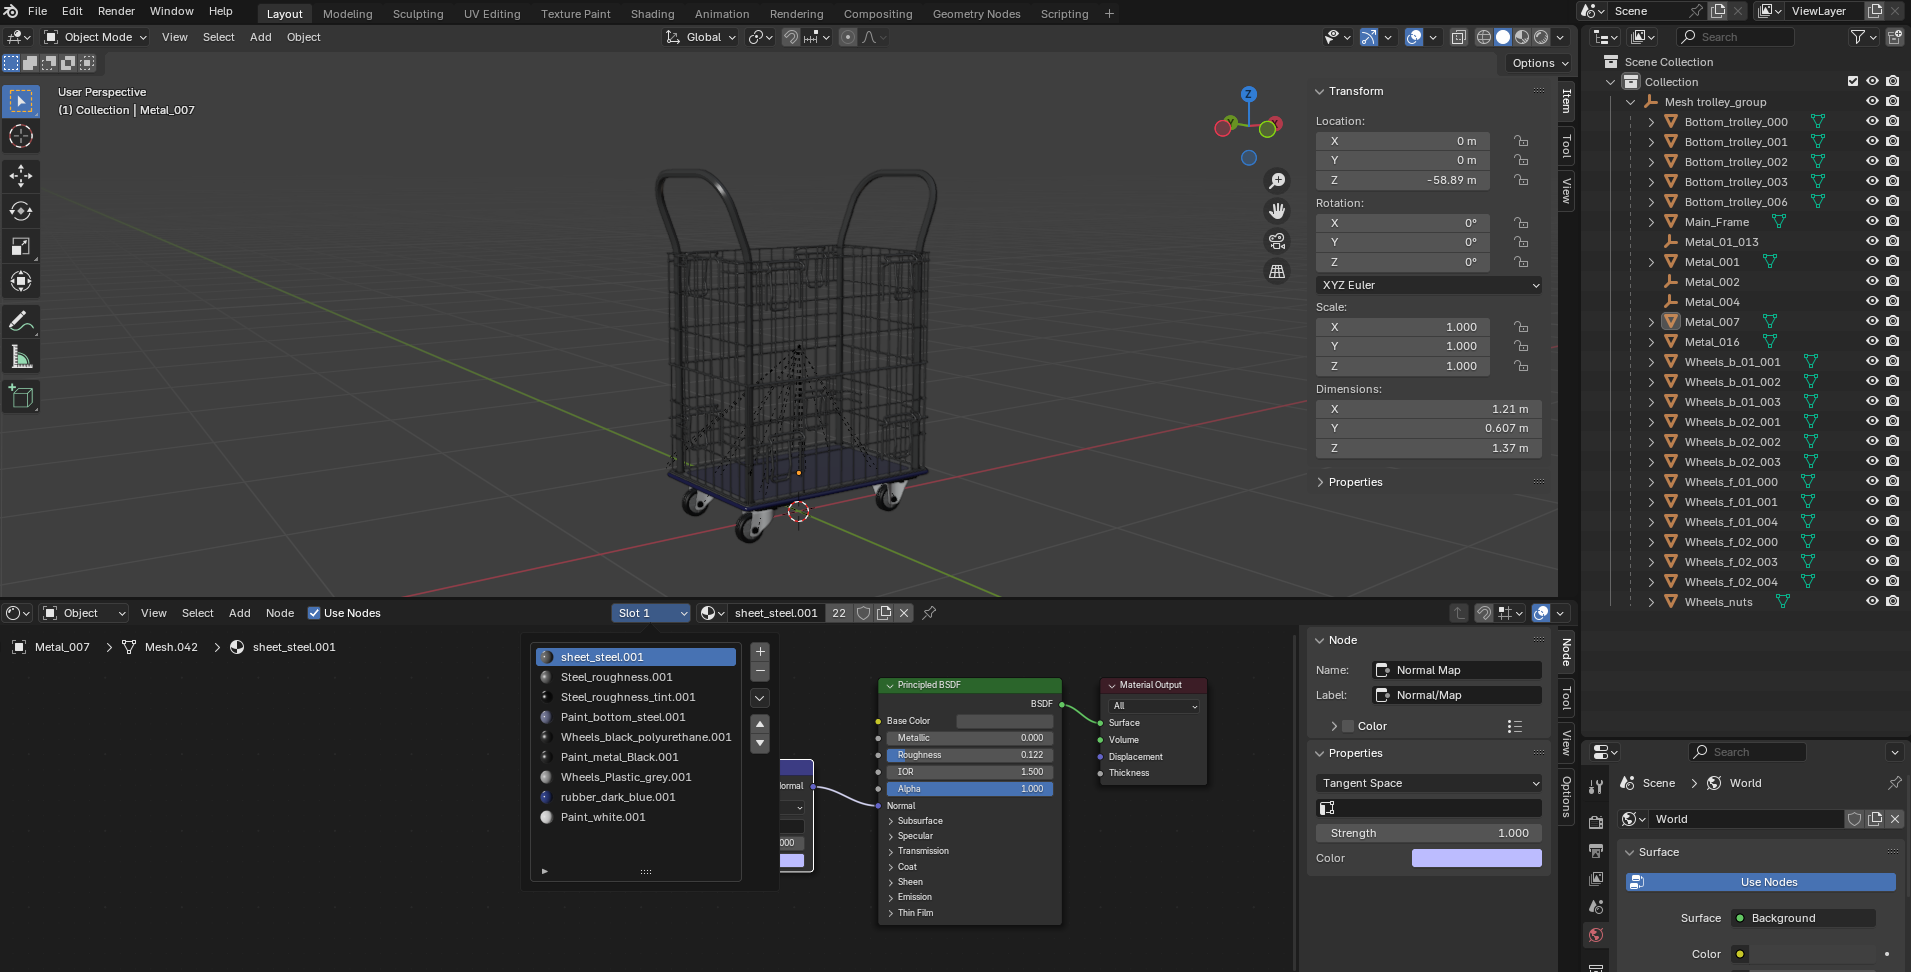Open the XYZ Euler rotation mode dropdown

[x=1428, y=285]
